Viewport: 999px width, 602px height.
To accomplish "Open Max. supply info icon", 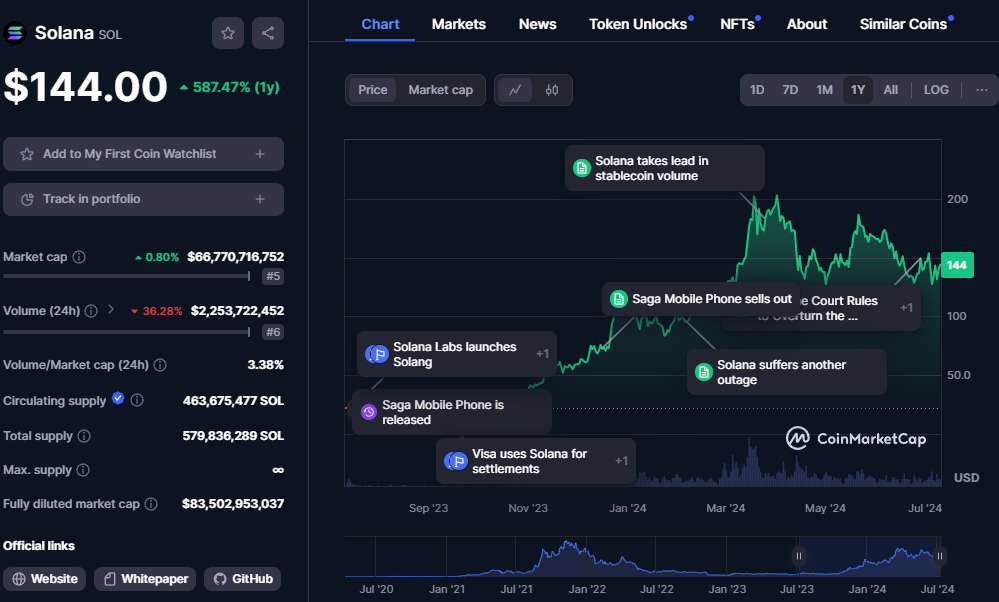I will [83, 470].
